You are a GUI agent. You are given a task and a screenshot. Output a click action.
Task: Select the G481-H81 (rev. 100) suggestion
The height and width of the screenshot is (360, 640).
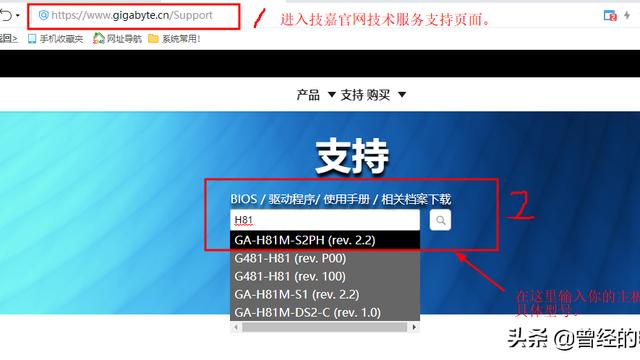(x=325, y=276)
